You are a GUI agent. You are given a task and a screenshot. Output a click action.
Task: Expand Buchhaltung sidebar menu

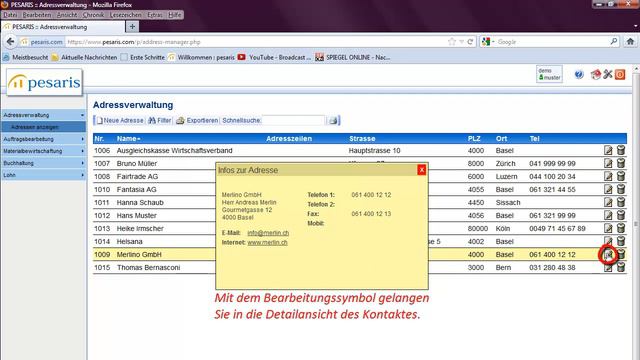(43, 163)
